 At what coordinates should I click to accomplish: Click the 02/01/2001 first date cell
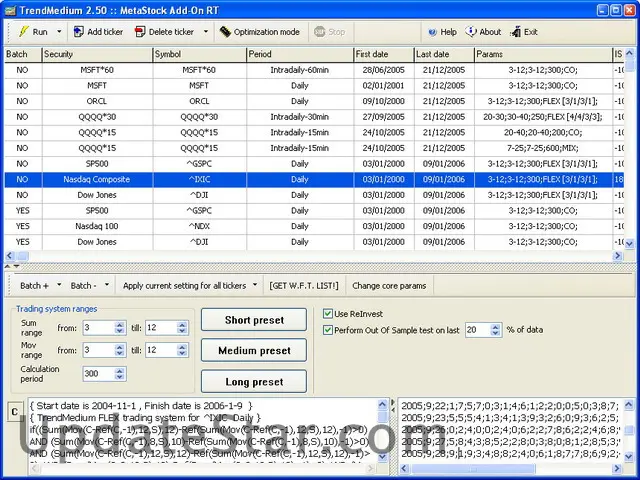tap(383, 86)
